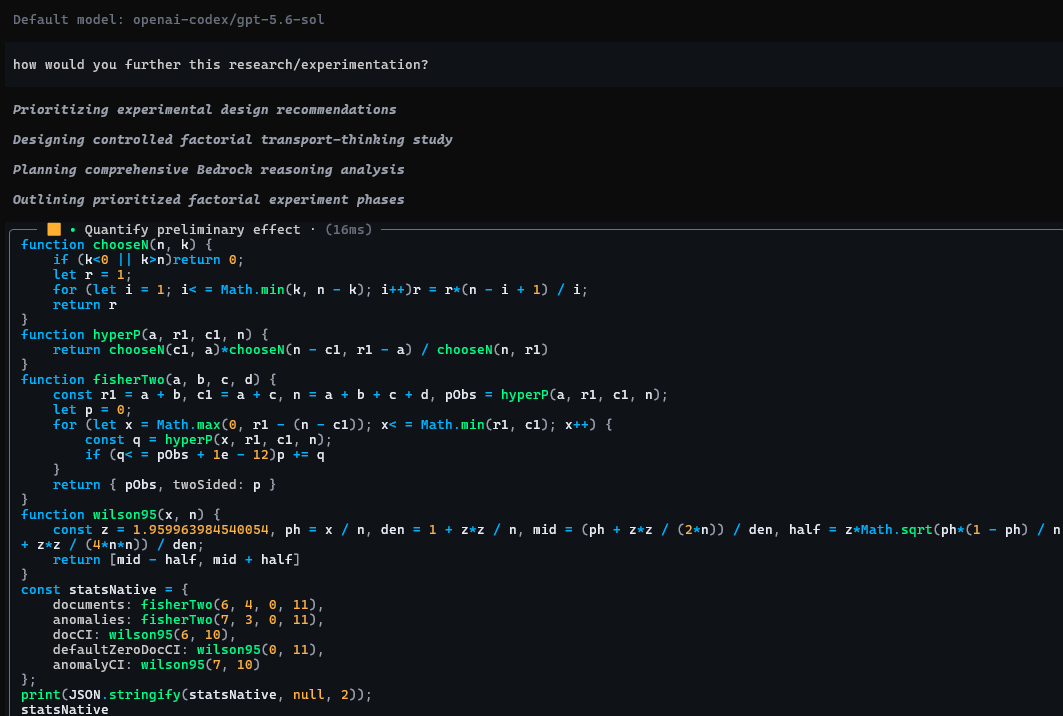Click the 'const r1 = a + b' declaration line

(361, 395)
